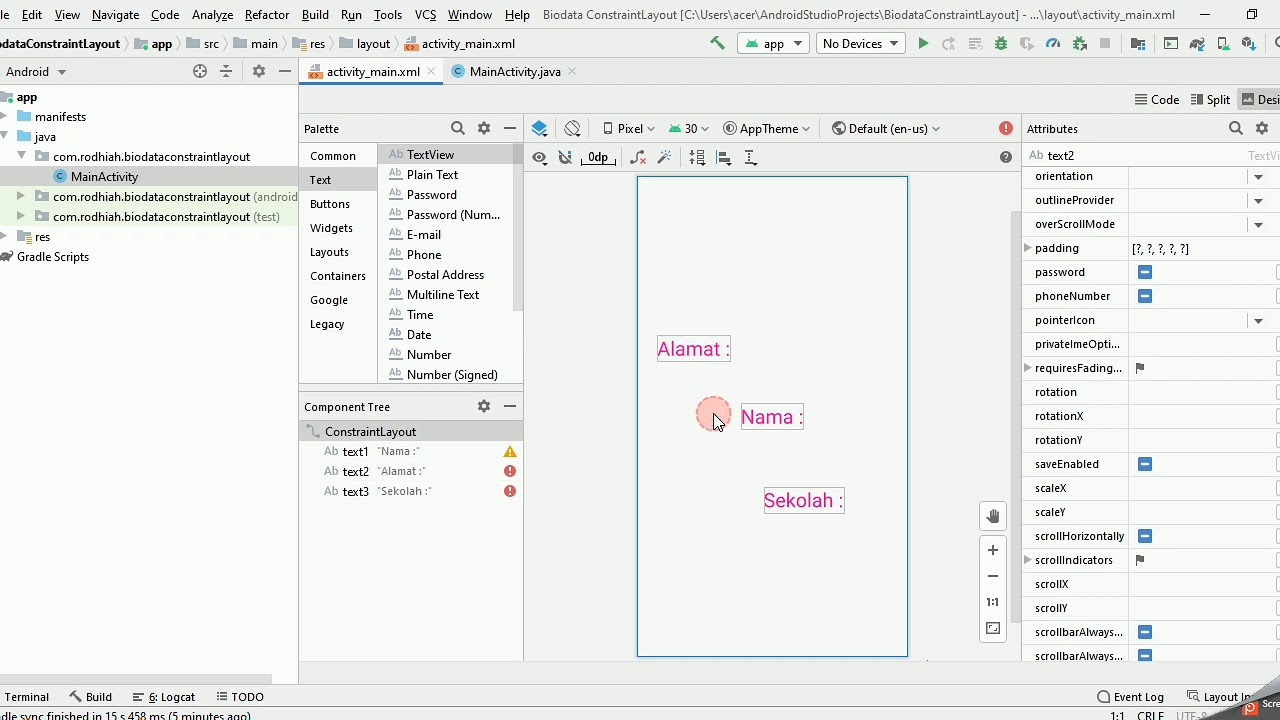1280x720 pixels.
Task: Open the Event Log panel
Action: coord(1130,697)
